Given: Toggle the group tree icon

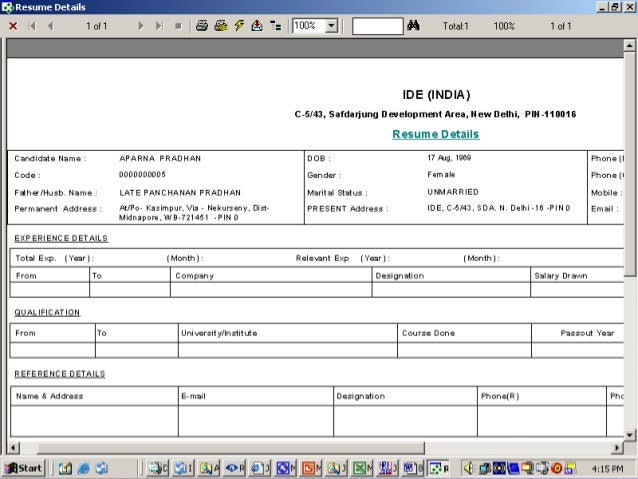Looking at the screenshot, I should [276, 26].
